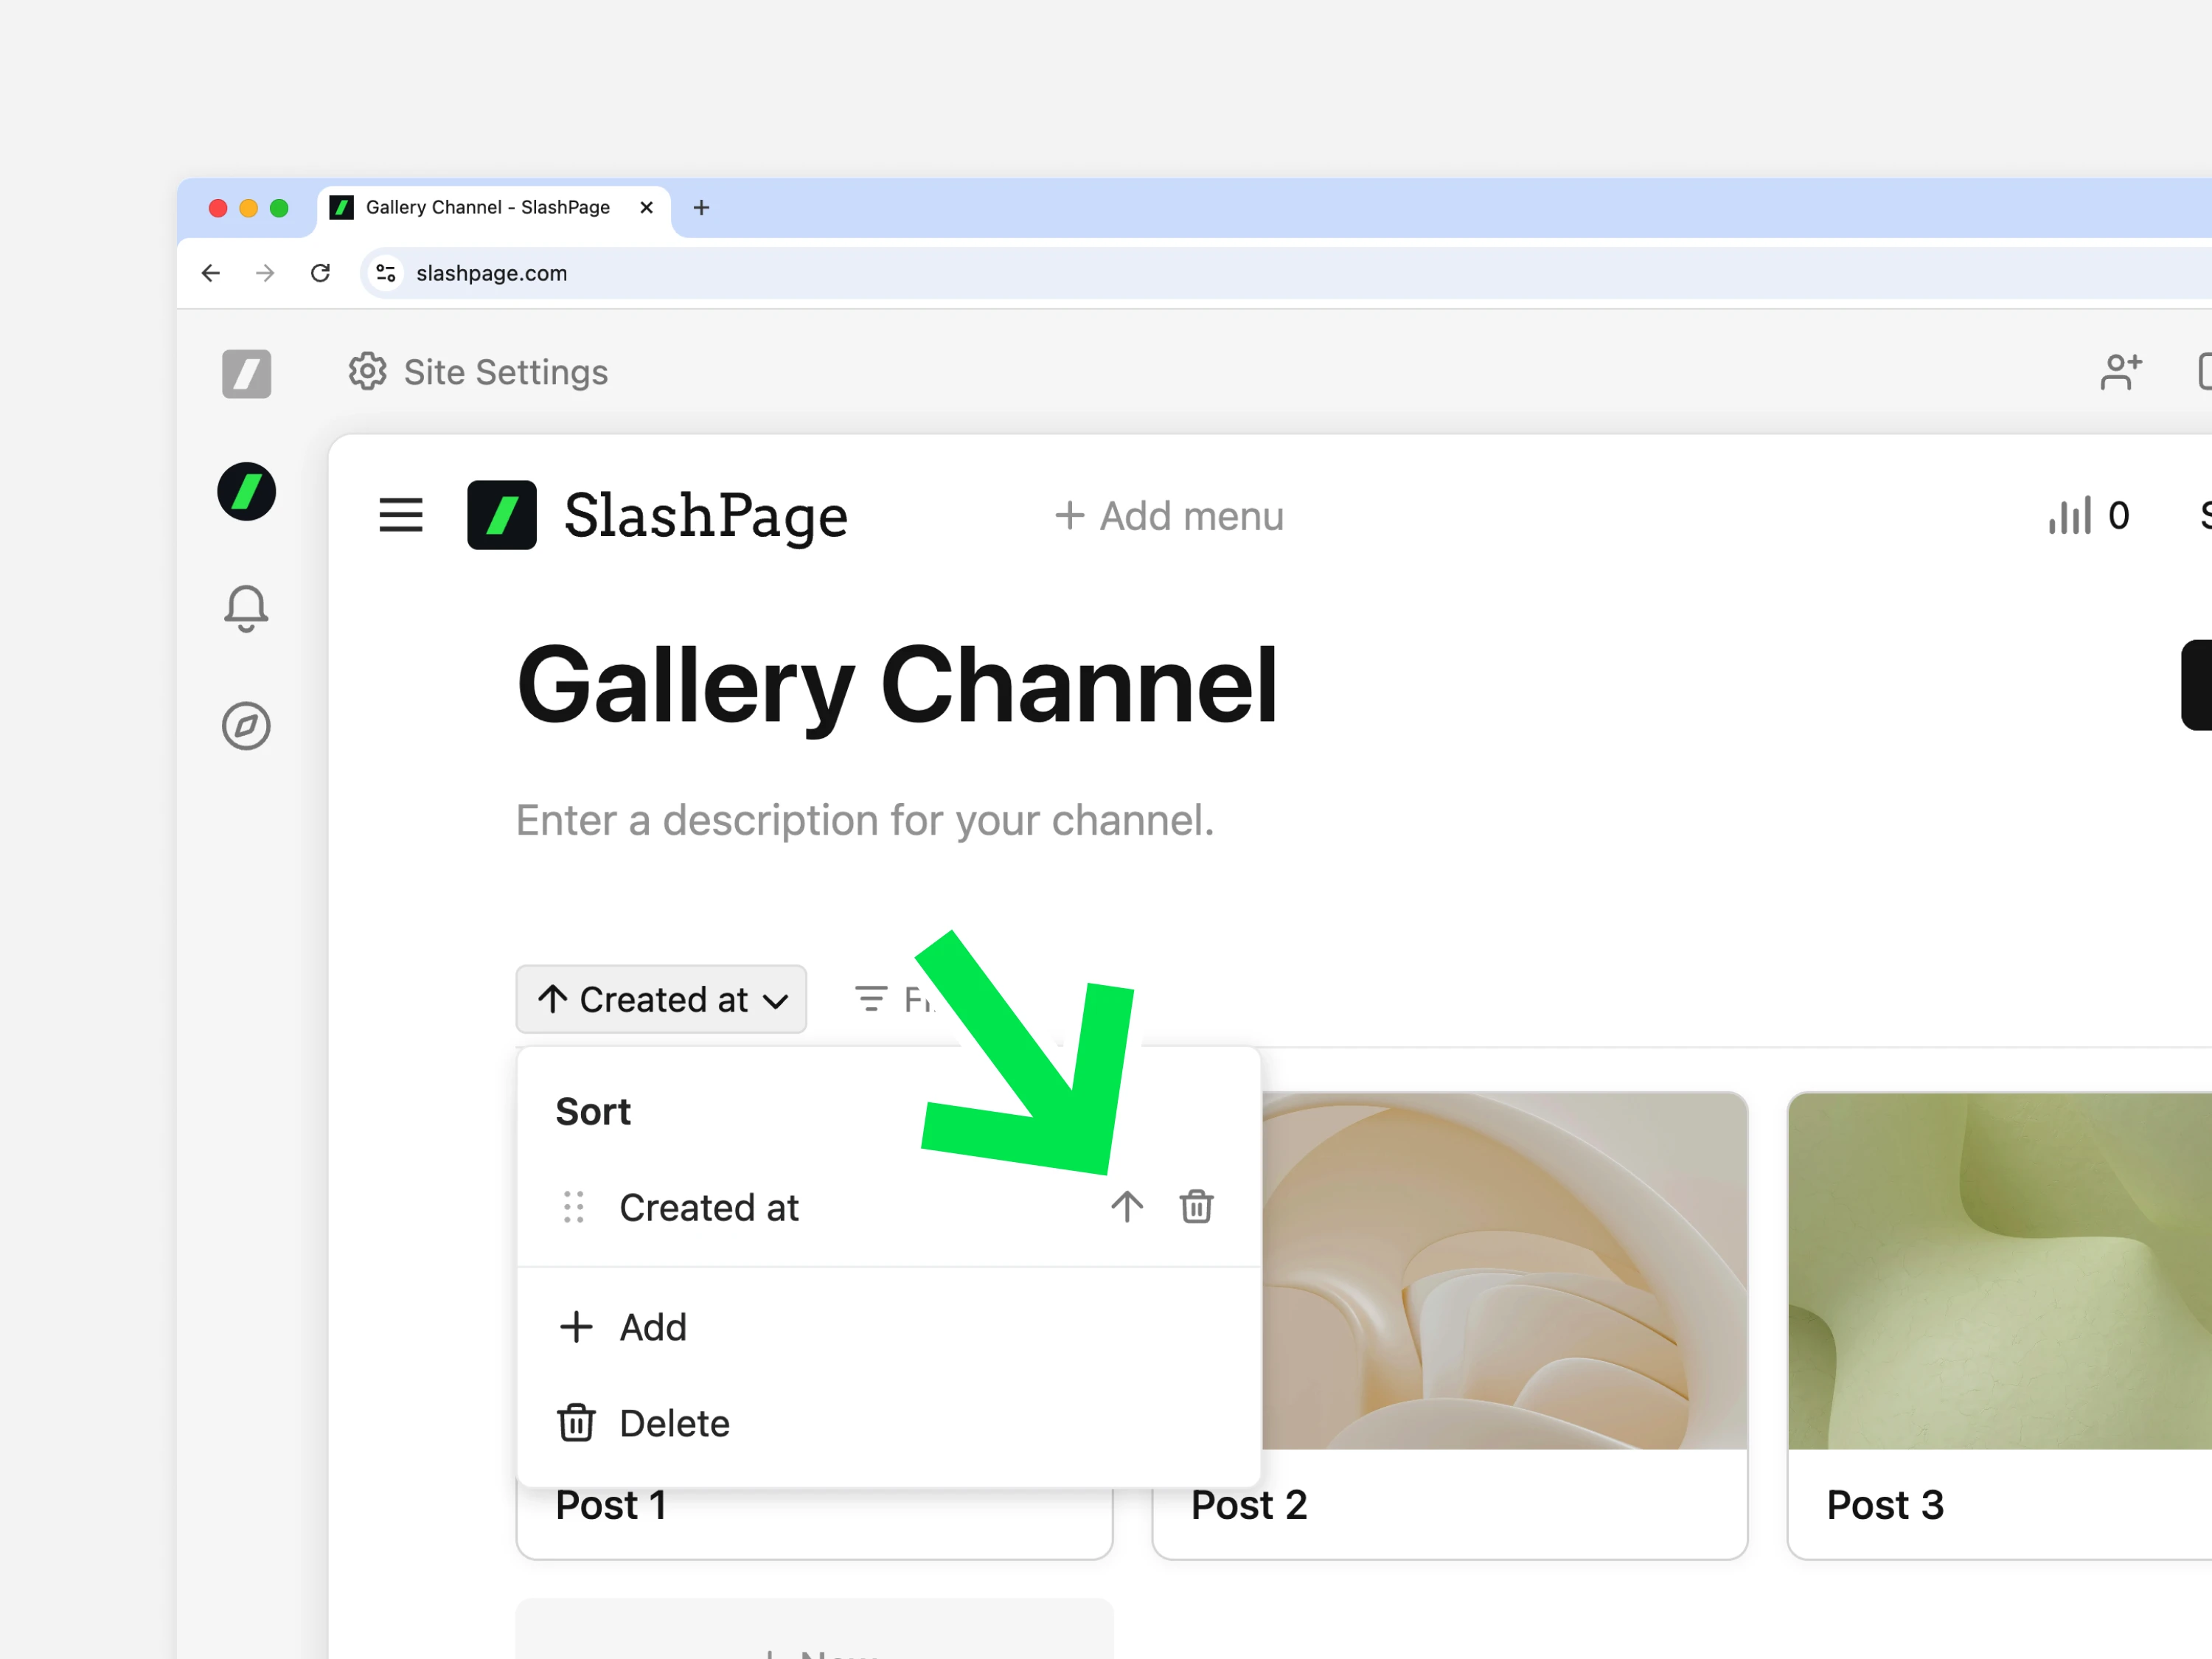The height and width of the screenshot is (1659, 2212).
Task: Toggle ascending sort arrow for Created at
Action: [1127, 1206]
